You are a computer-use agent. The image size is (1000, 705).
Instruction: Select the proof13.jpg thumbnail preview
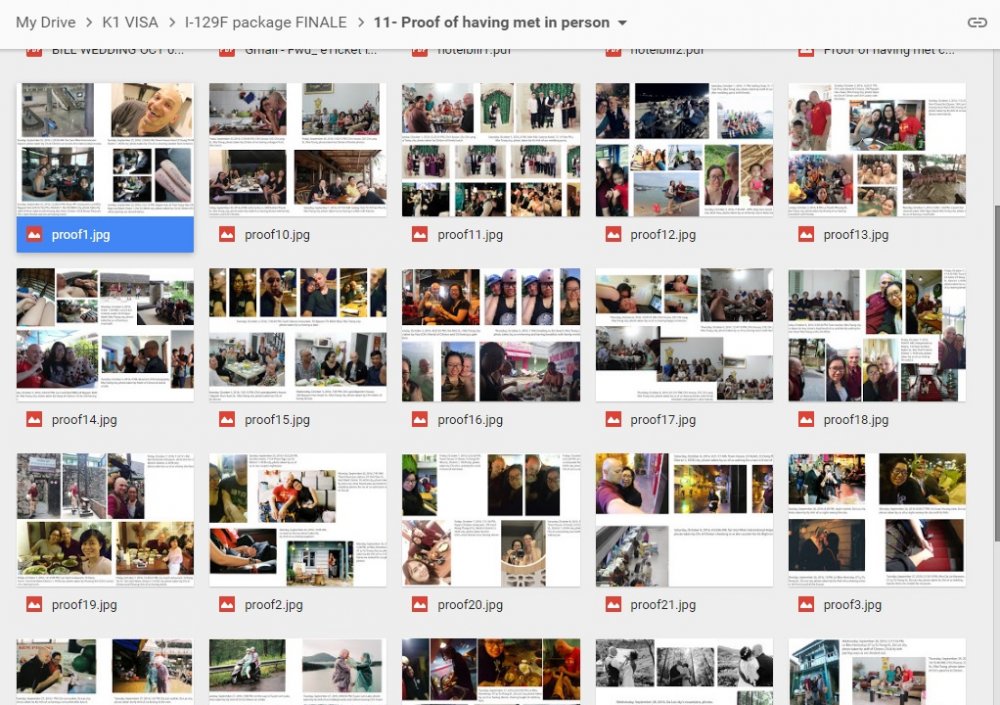[x=877, y=149]
